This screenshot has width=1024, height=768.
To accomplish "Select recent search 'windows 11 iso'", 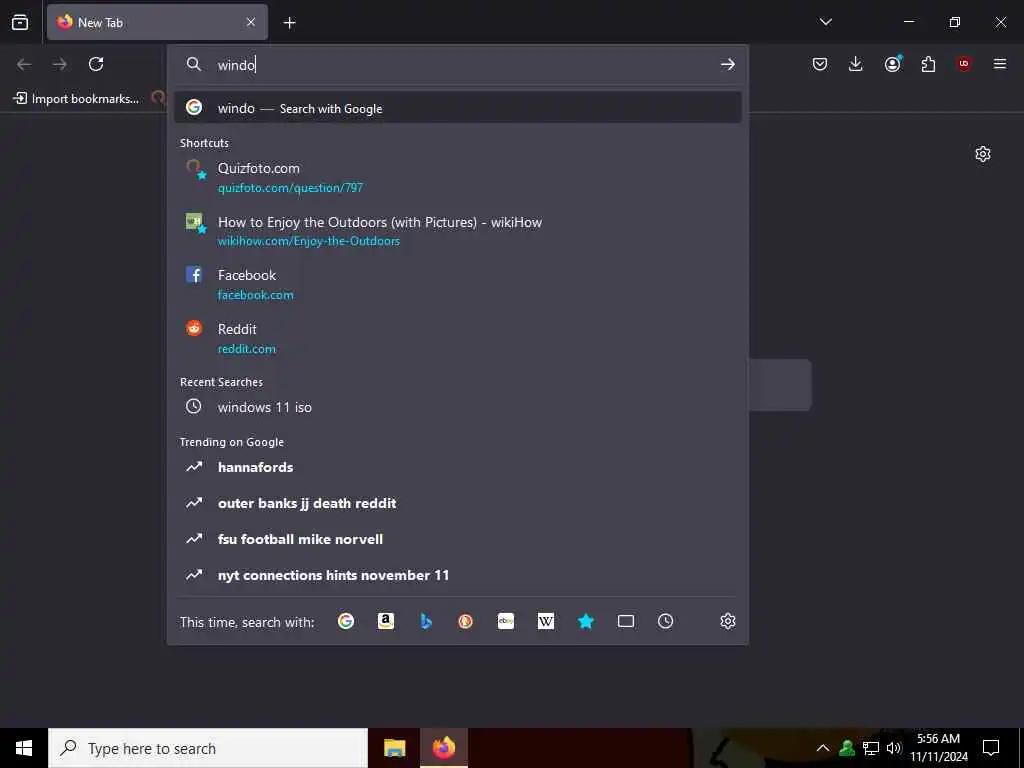I will [458, 407].
